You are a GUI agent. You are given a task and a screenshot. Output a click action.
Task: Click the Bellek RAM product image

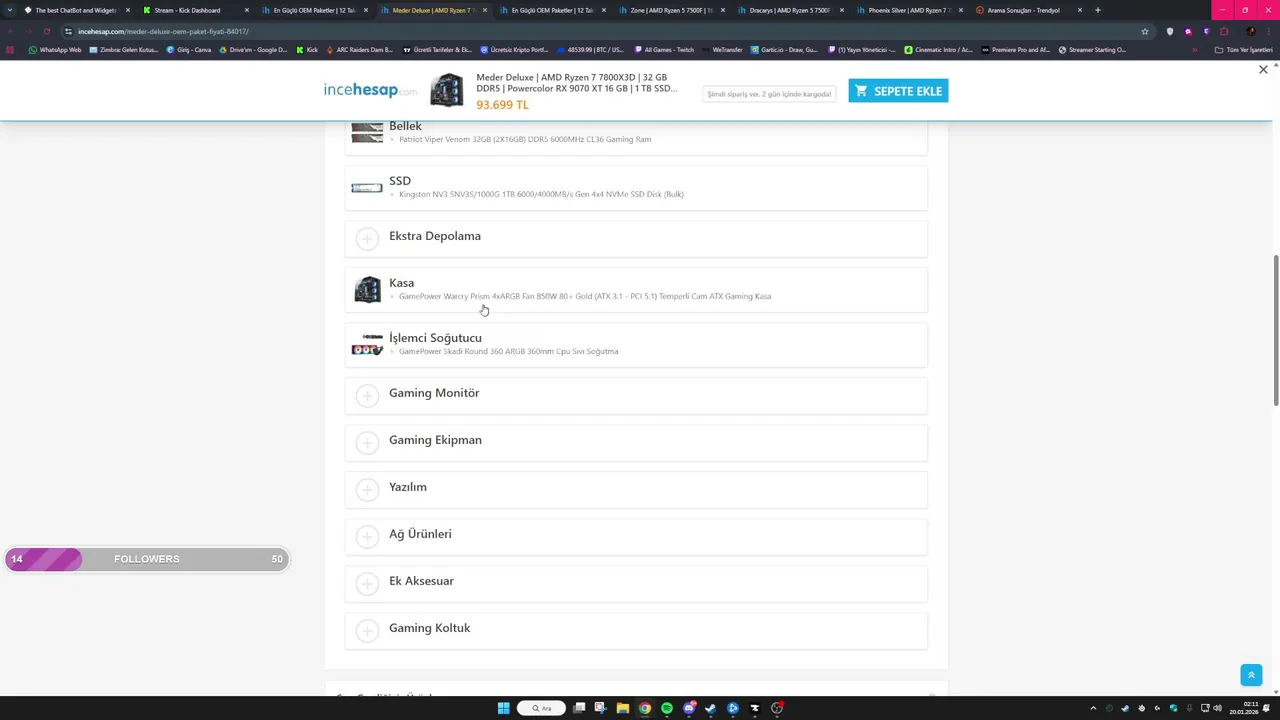click(x=367, y=132)
